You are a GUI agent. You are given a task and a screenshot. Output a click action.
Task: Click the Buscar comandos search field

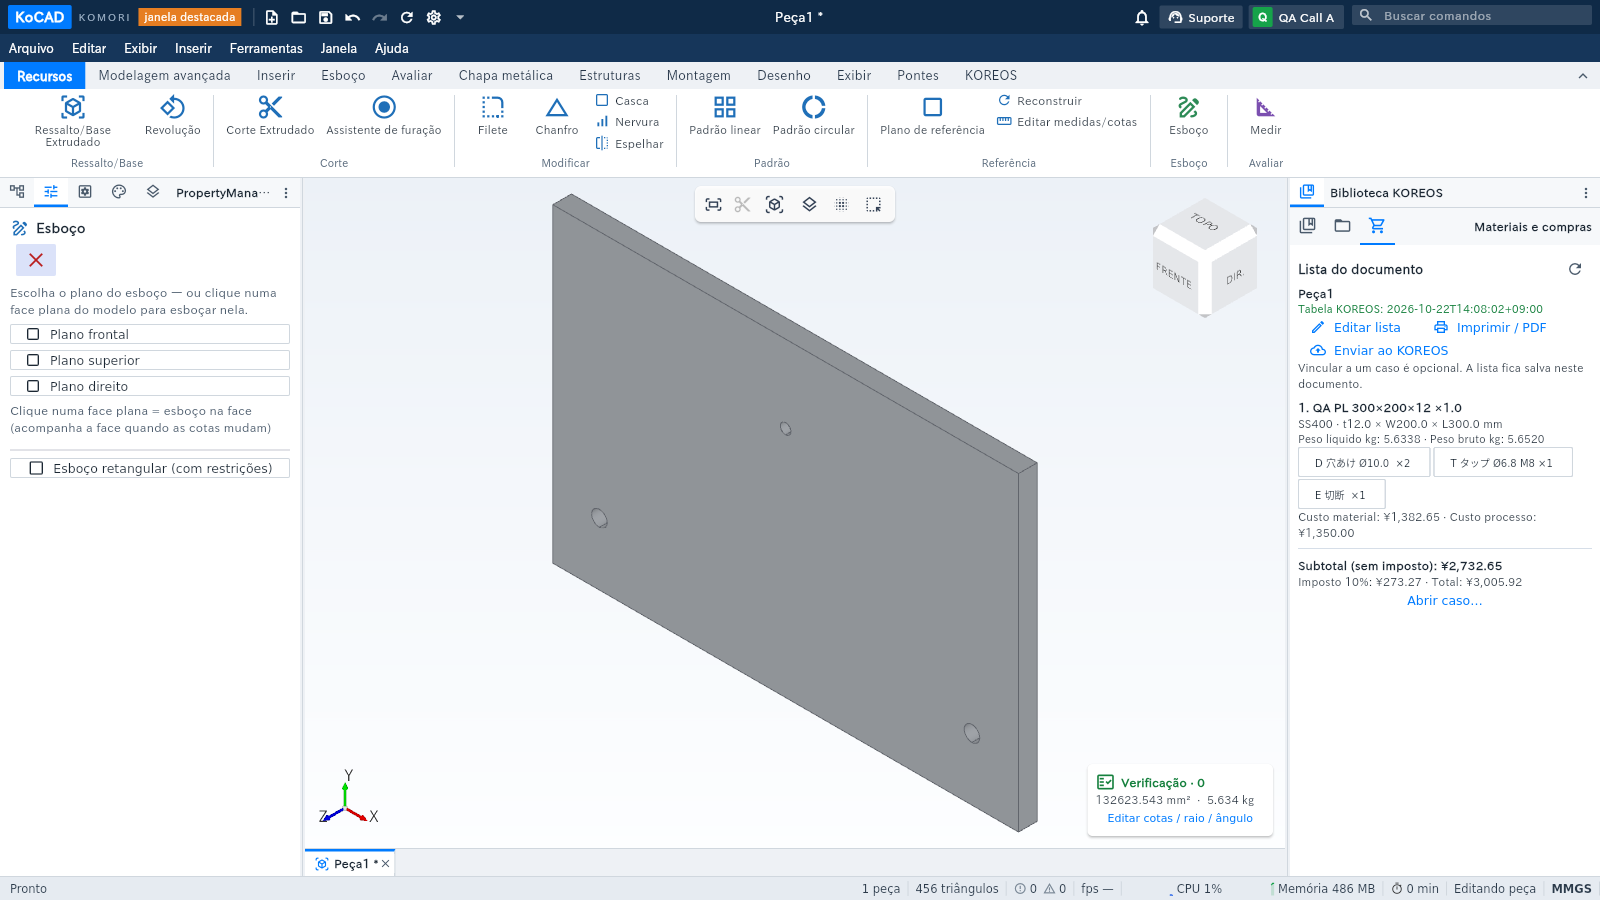(1472, 16)
